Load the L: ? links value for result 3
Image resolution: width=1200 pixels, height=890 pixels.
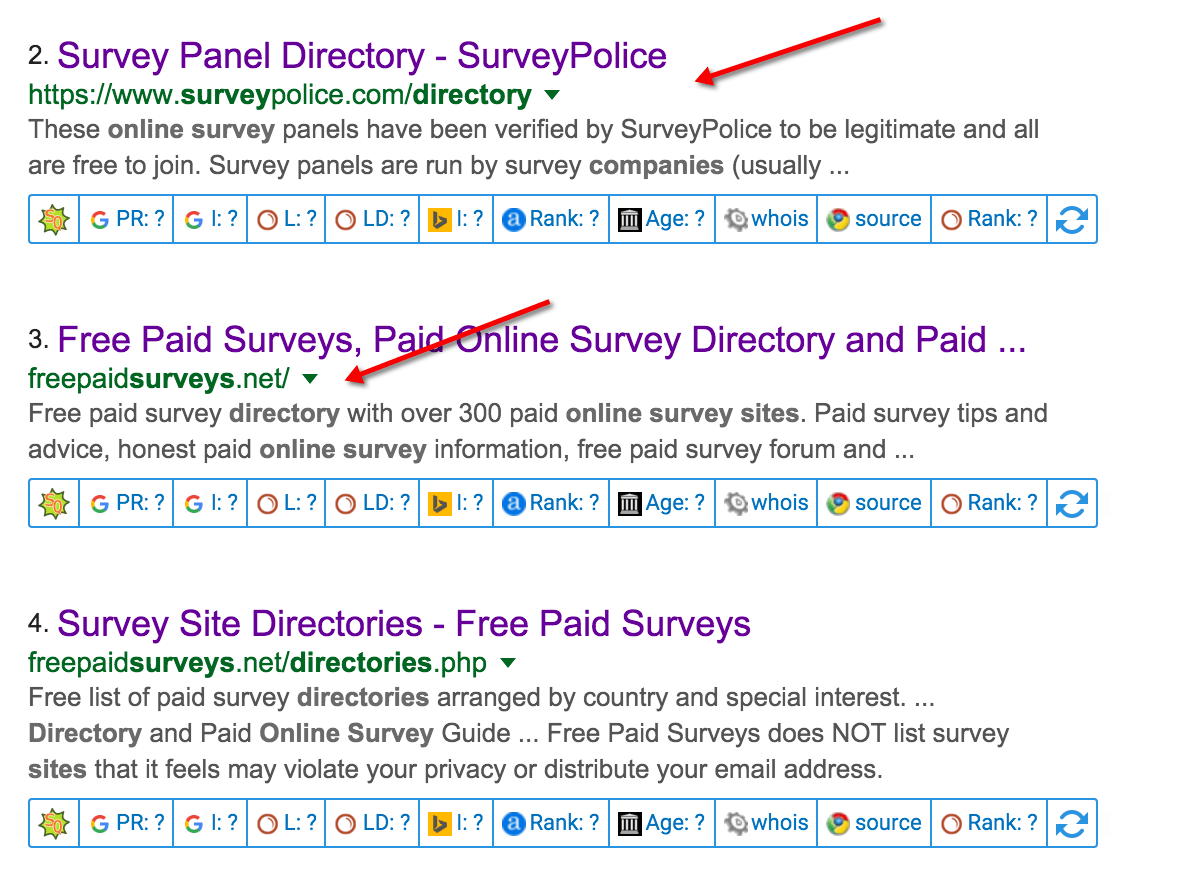pos(286,503)
